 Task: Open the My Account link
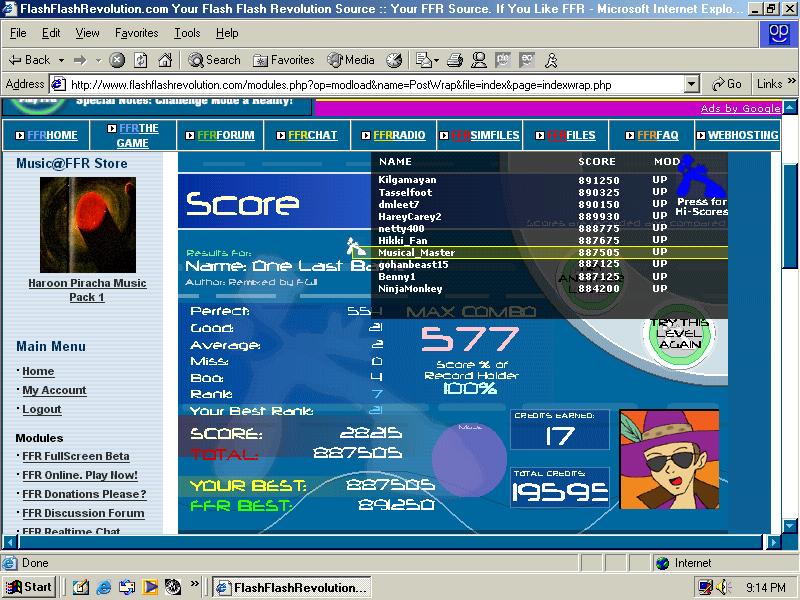click(54, 390)
